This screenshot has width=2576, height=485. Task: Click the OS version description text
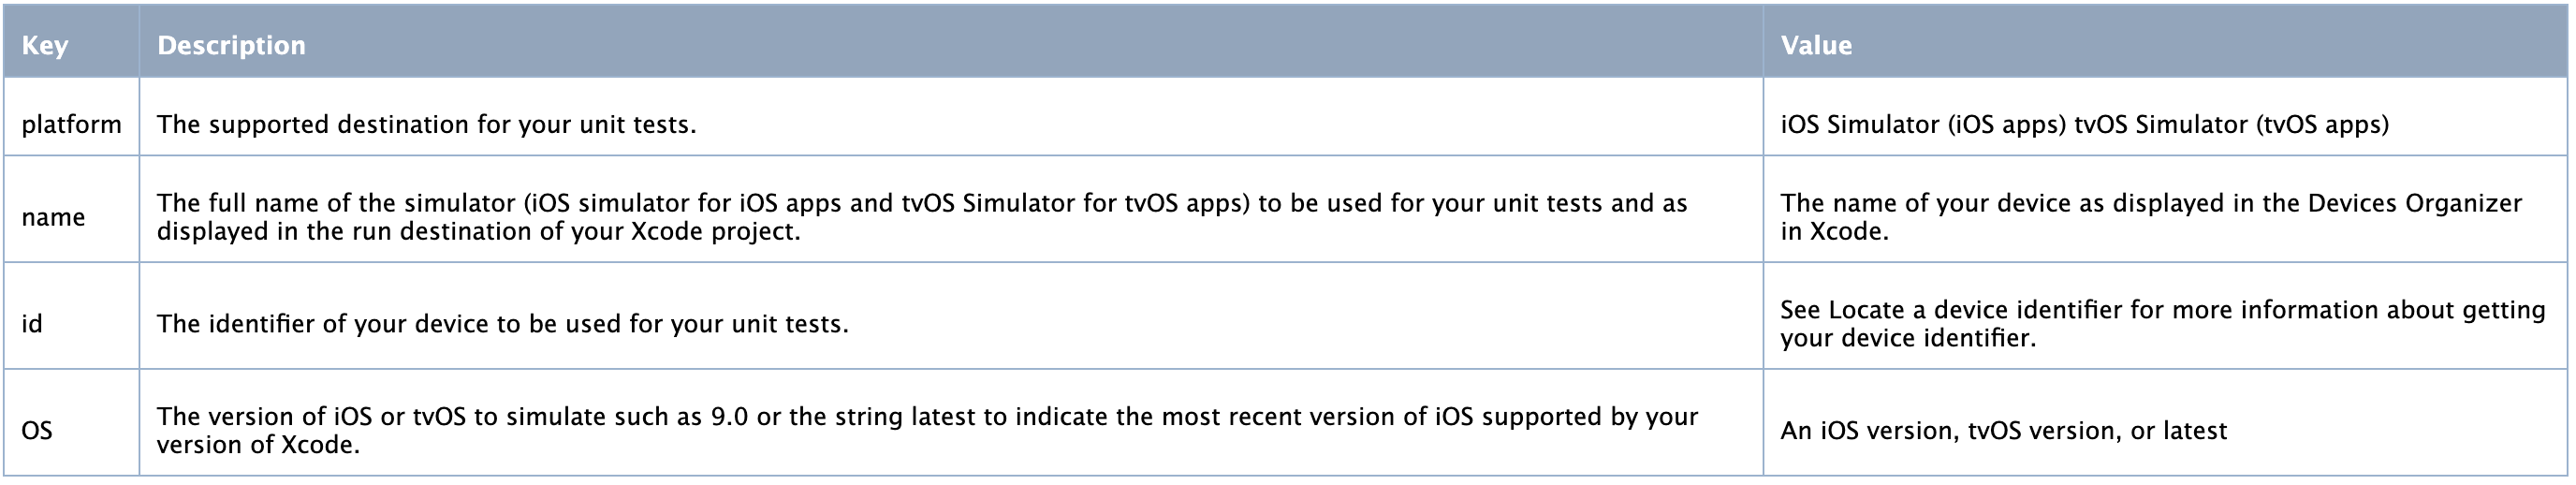[x=927, y=430]
